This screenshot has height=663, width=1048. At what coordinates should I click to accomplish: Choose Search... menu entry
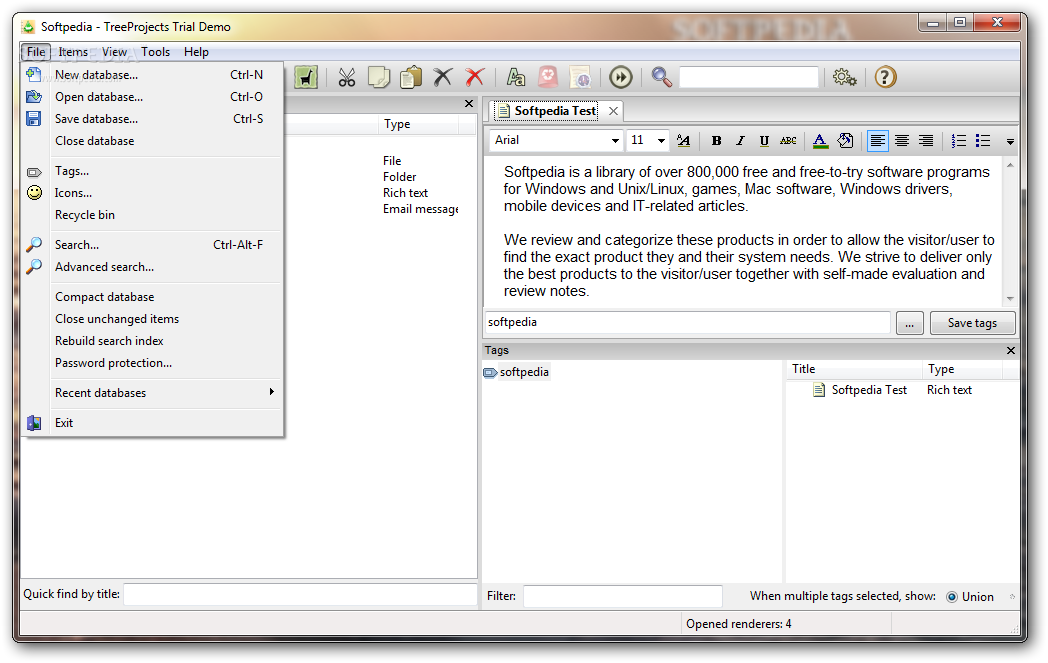153,245
